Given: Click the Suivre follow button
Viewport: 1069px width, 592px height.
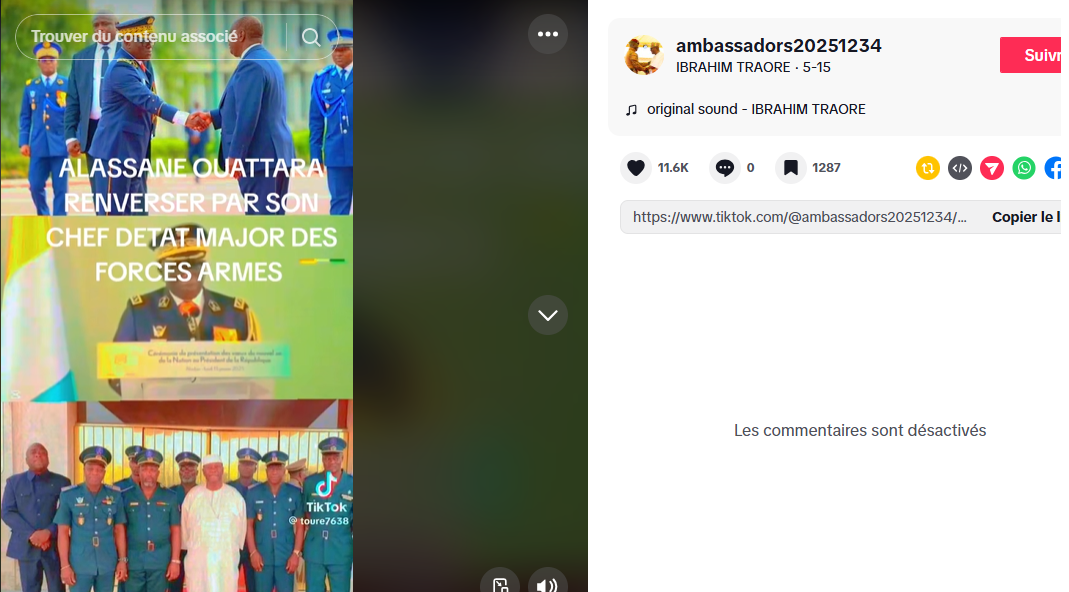Looking at the screenshot, I should (x=1031, y=55).
